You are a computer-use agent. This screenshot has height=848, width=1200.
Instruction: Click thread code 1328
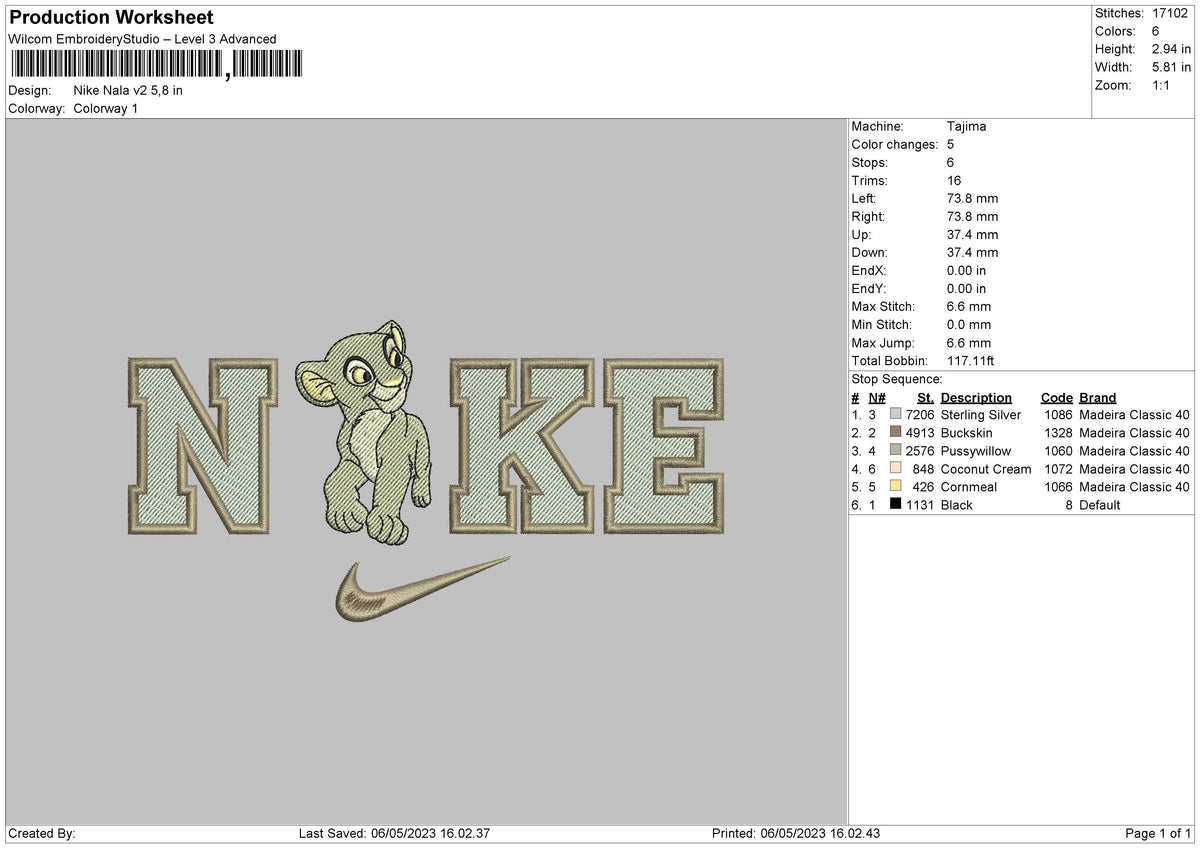(x=1058, y=433)
